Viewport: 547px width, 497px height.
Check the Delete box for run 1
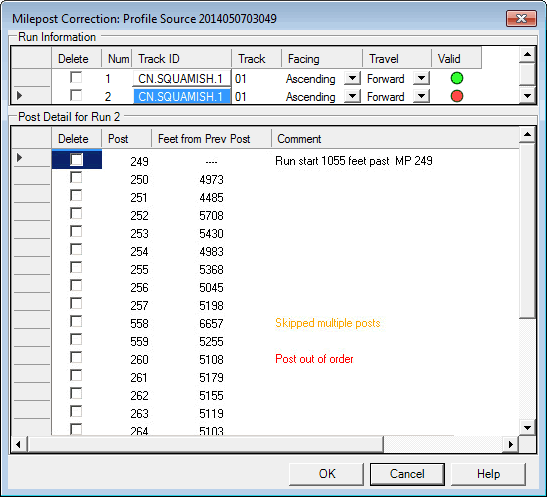pos(76,77)
